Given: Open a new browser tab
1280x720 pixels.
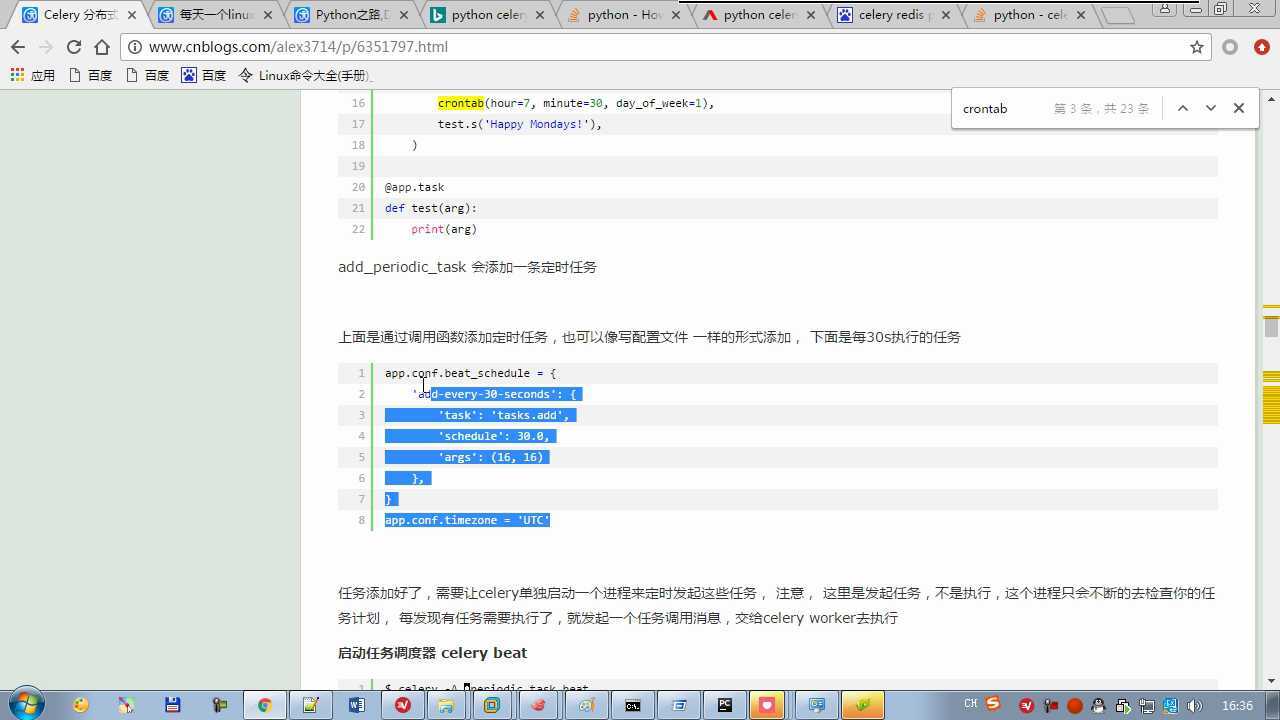Looking at the screenshot, I should (1118, 15).
